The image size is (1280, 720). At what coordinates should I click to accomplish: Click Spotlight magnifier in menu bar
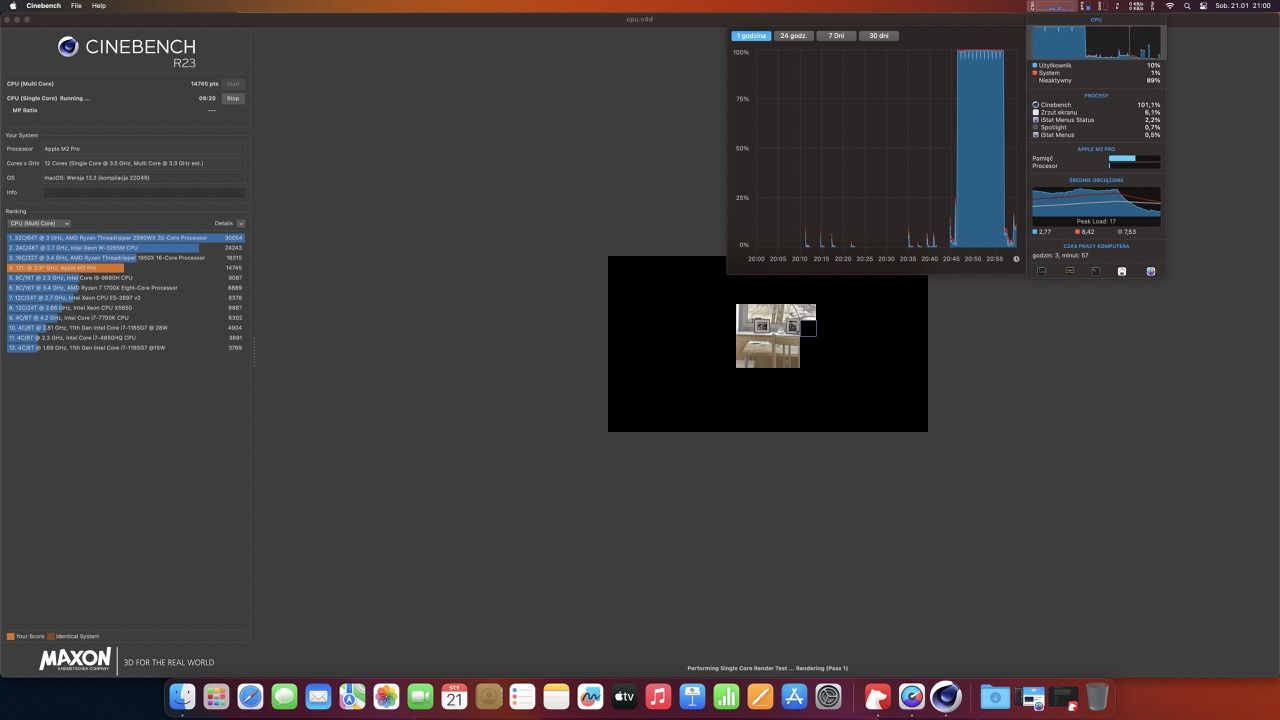(x=1187, y=6)
